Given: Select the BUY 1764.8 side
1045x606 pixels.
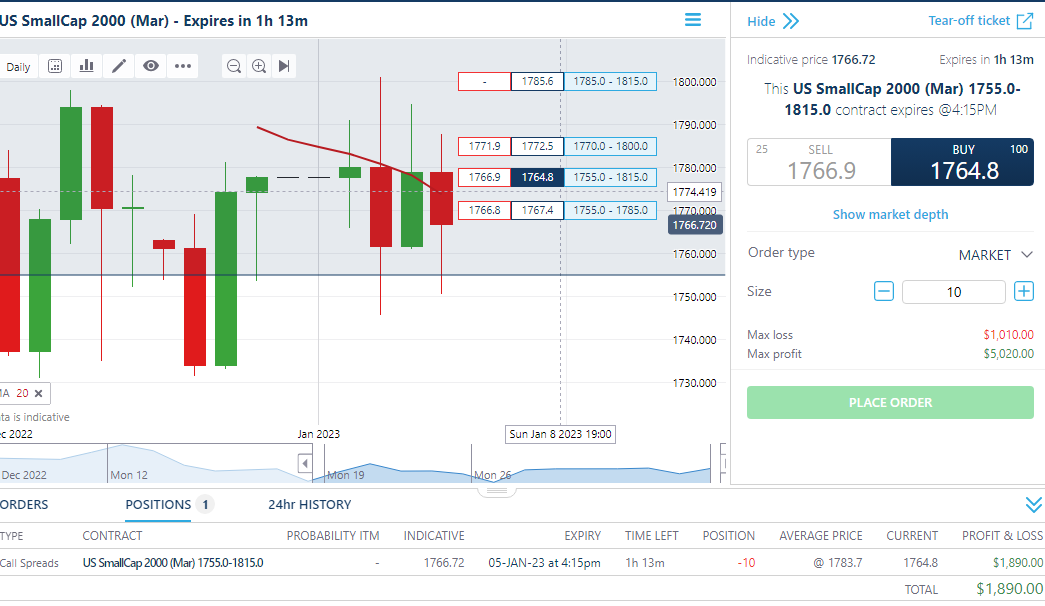Looking at the screenshot, I should click(x=962, y=162).
